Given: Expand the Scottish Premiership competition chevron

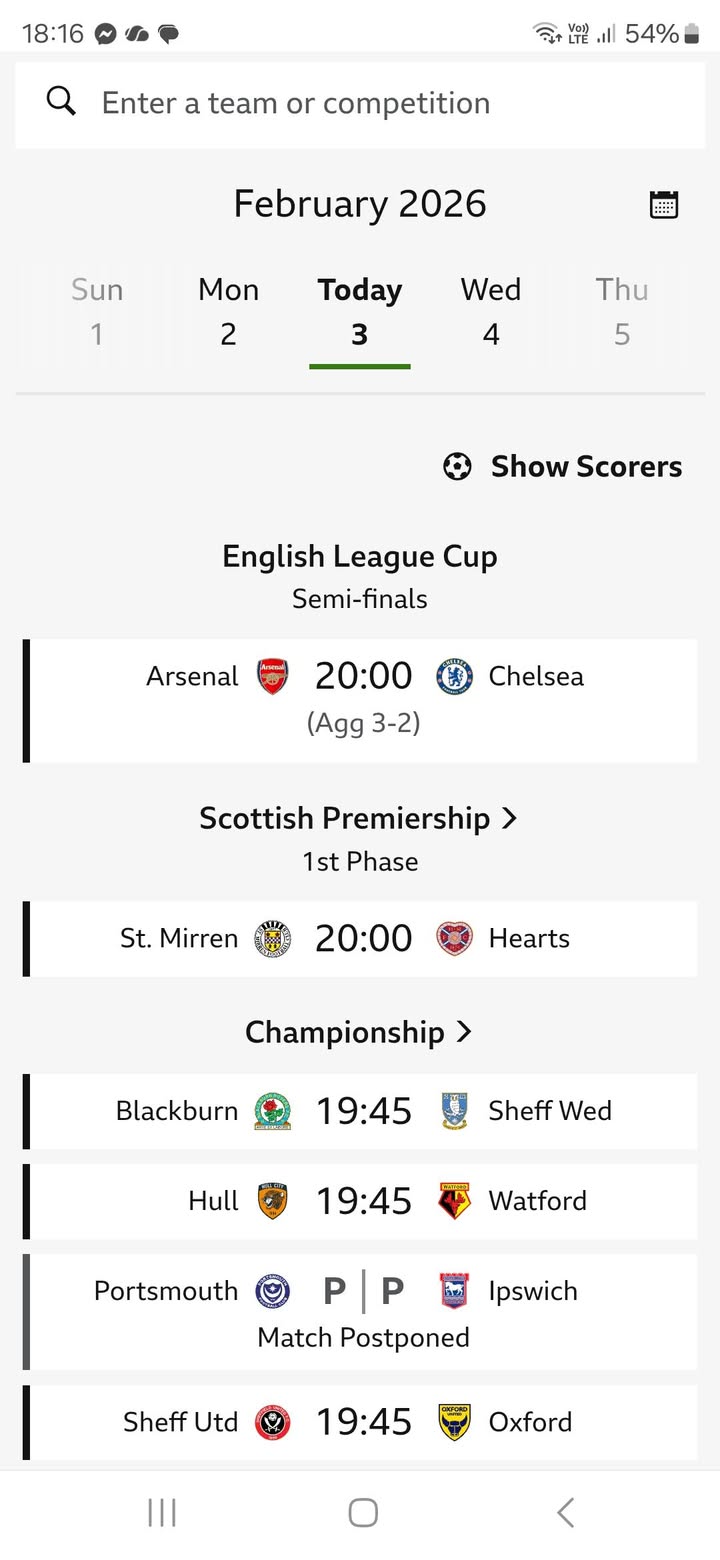Looking at the screenshot, I should click(509, 818).
